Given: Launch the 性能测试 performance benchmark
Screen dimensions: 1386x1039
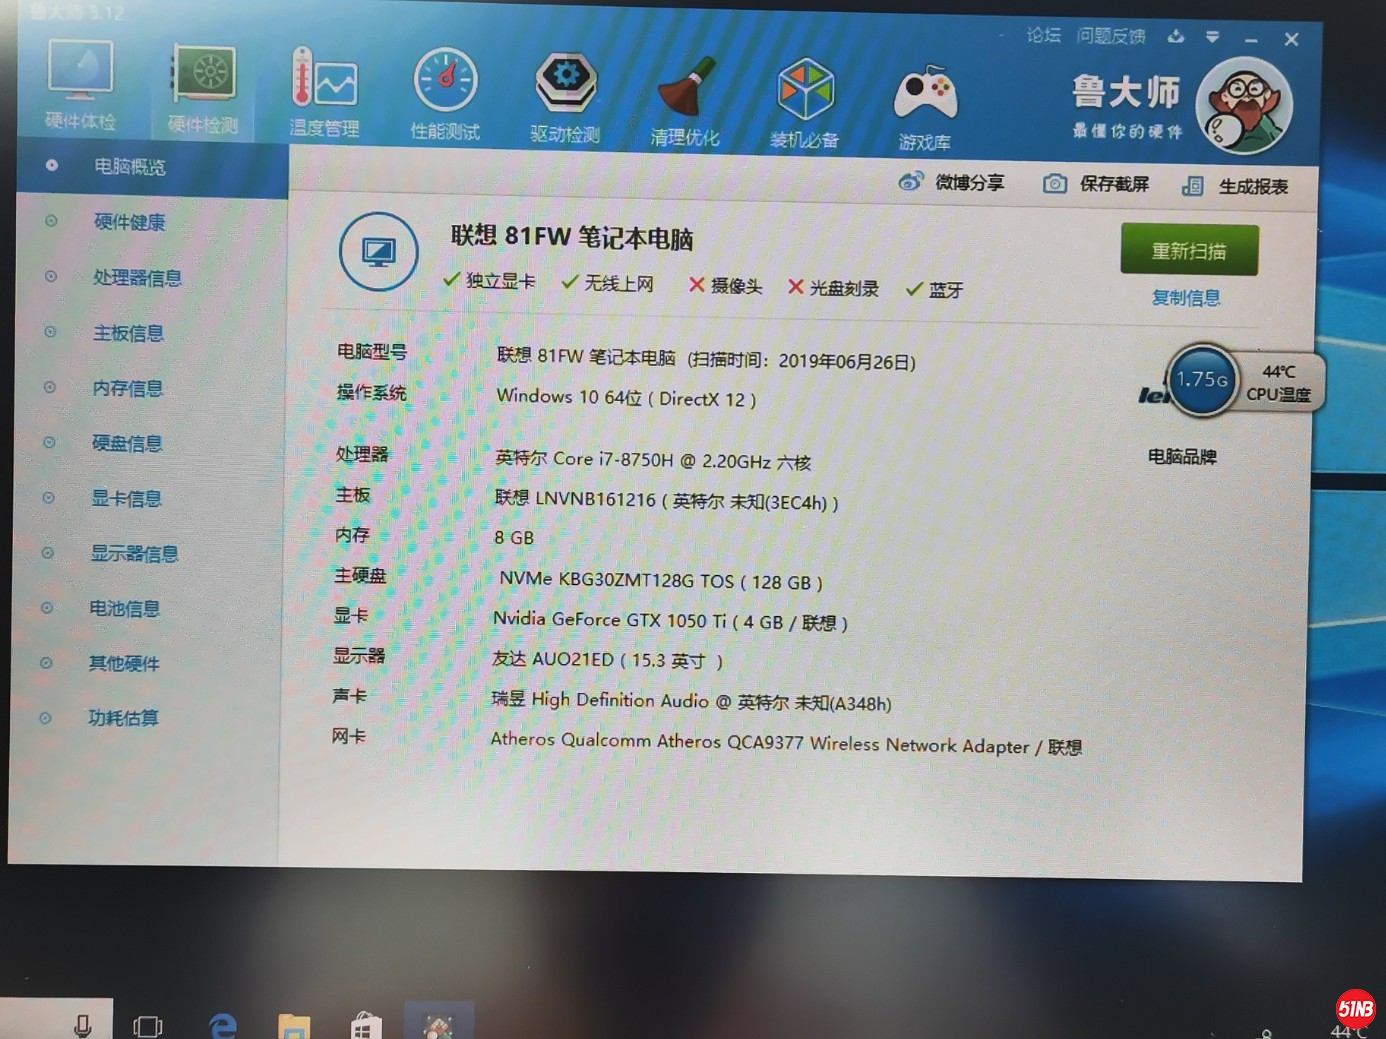Looking at the screenshot, I should click(445, 94).
